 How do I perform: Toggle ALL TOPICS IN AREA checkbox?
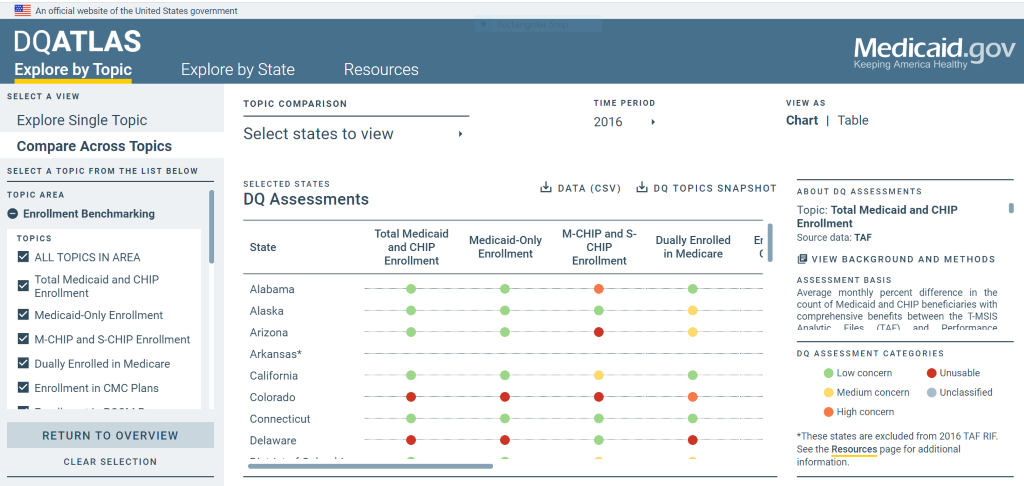pos(24,257)
